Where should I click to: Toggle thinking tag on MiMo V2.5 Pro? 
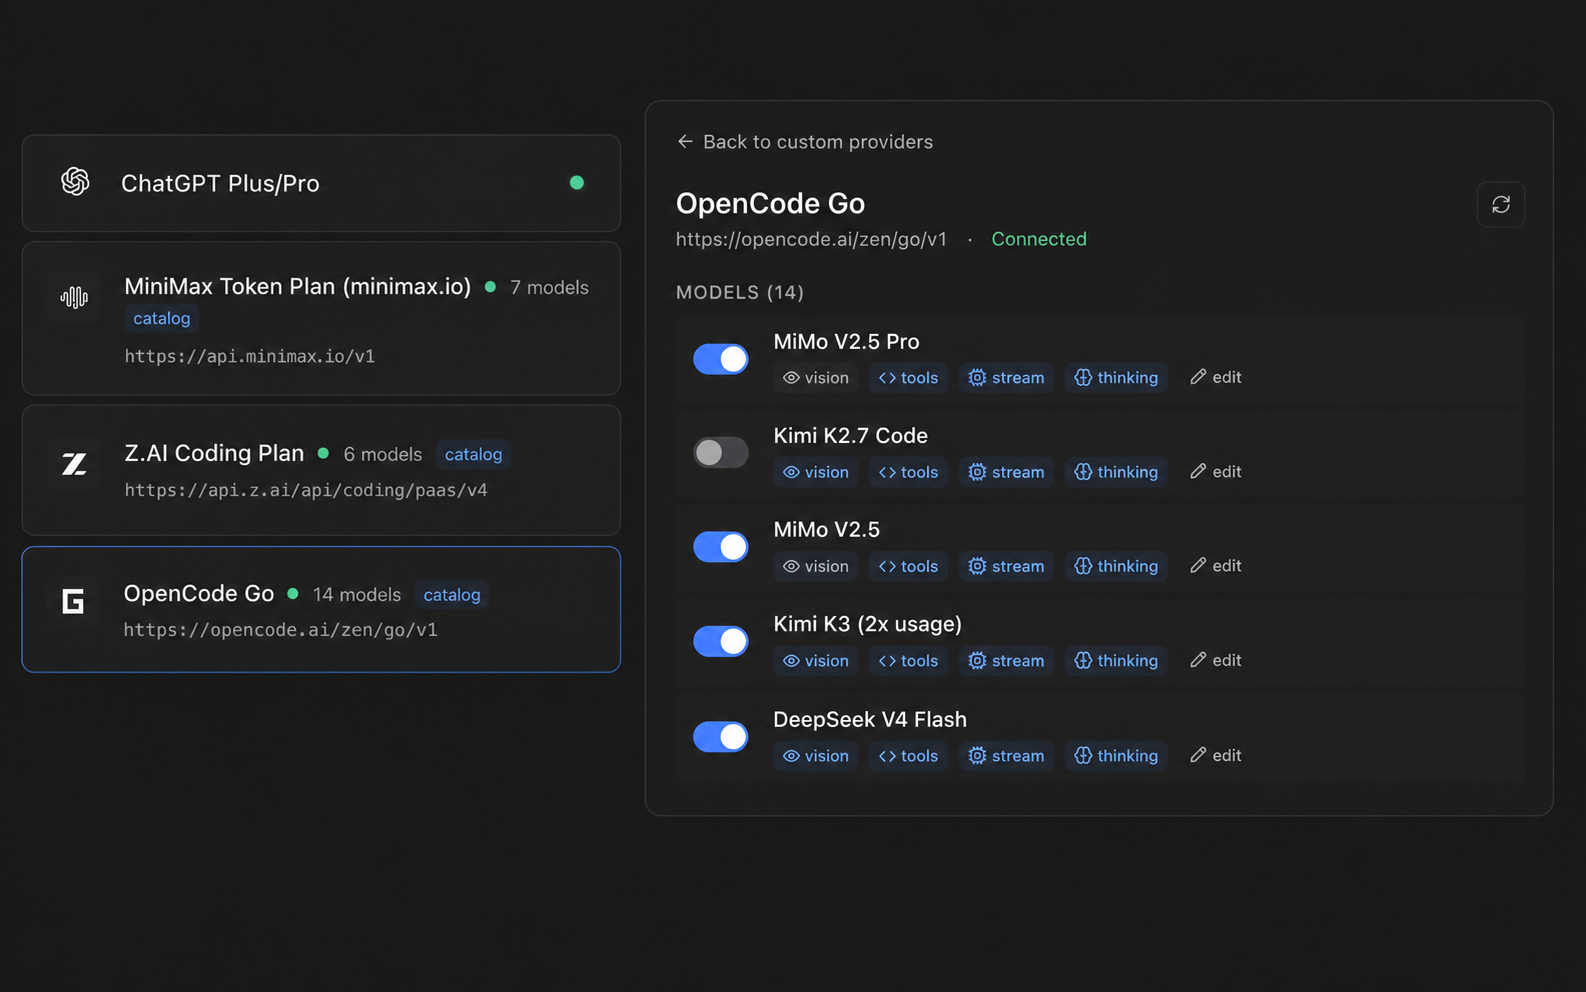[1116, 377]
